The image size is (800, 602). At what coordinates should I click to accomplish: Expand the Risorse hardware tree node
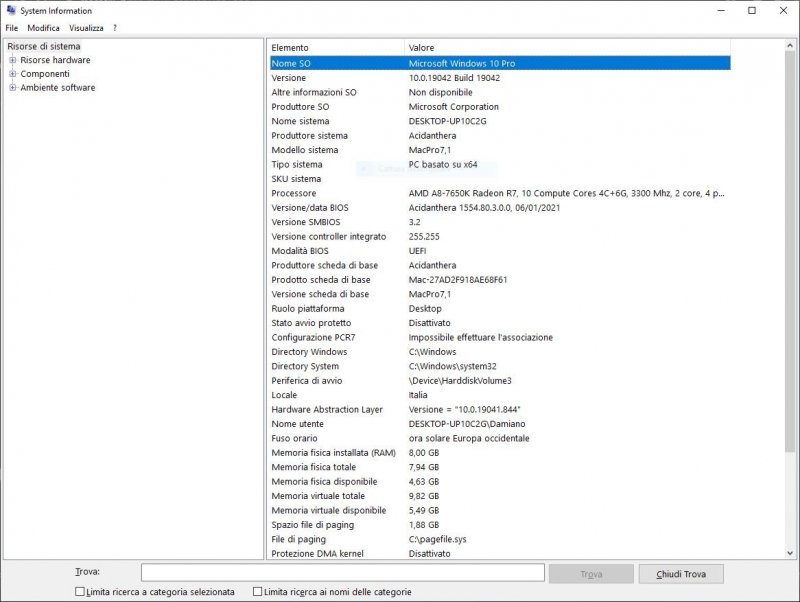pos(13,60)
